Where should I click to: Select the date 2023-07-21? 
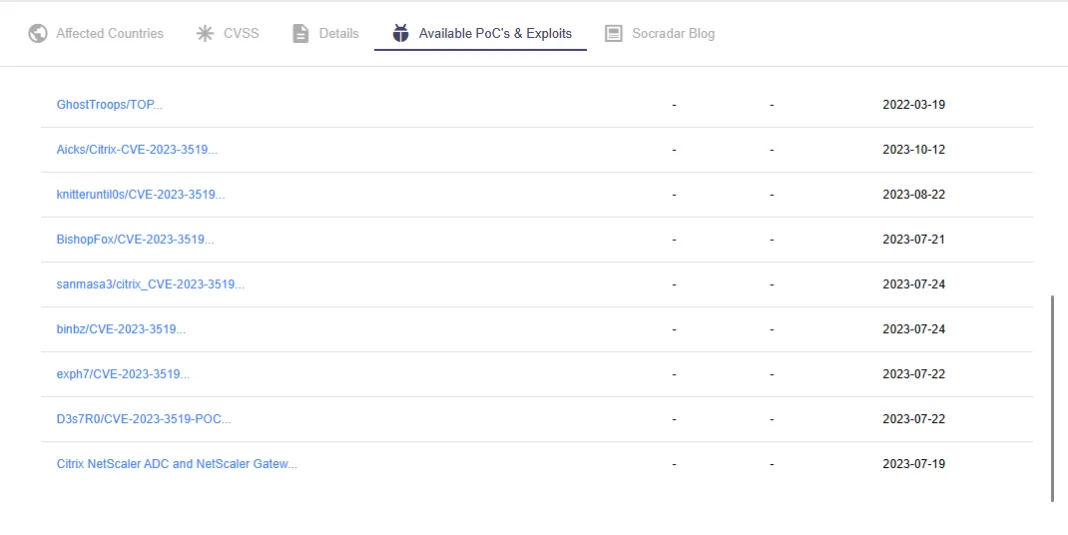click(x=913, y=240)
